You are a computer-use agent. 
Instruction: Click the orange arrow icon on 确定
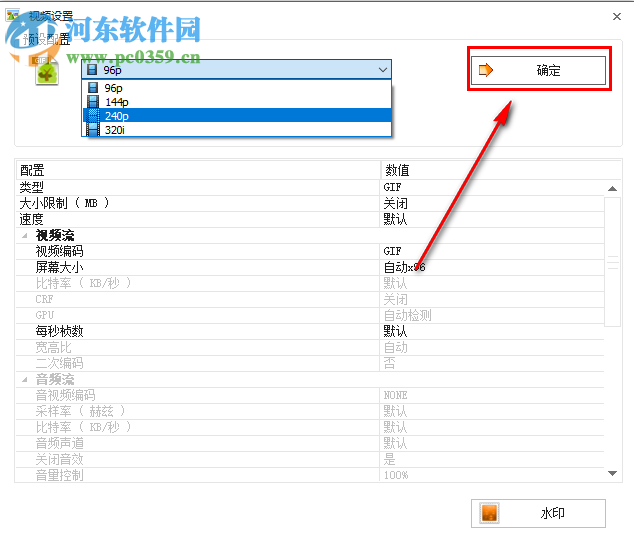pos(486,70)
